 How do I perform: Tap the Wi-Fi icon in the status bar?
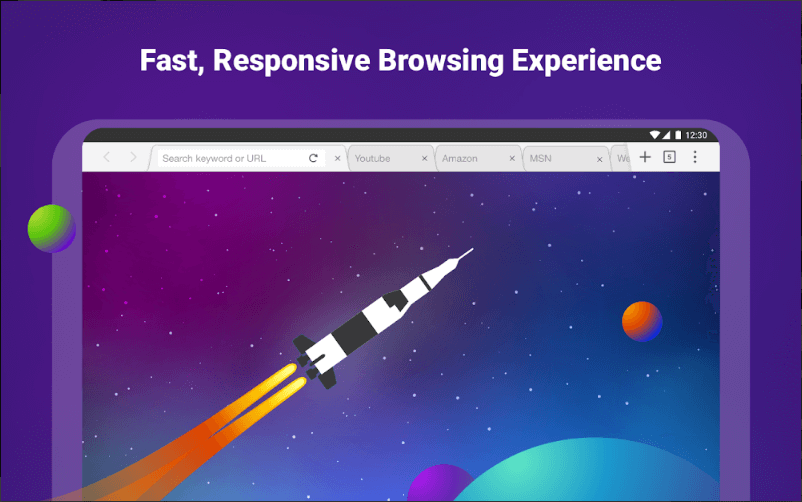654,135
